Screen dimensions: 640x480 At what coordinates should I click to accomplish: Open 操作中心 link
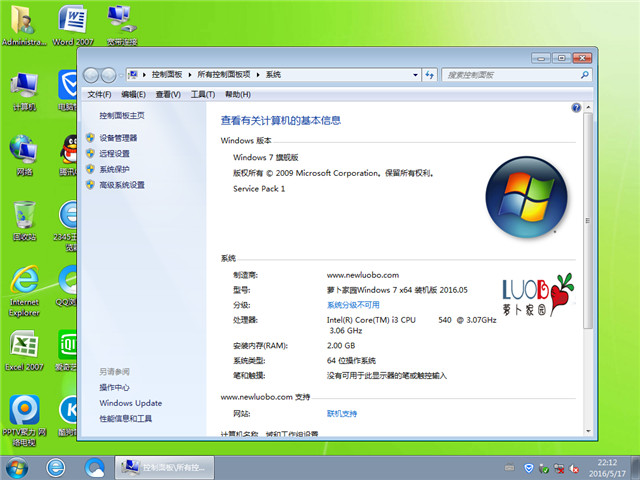[x=114, y=387]
